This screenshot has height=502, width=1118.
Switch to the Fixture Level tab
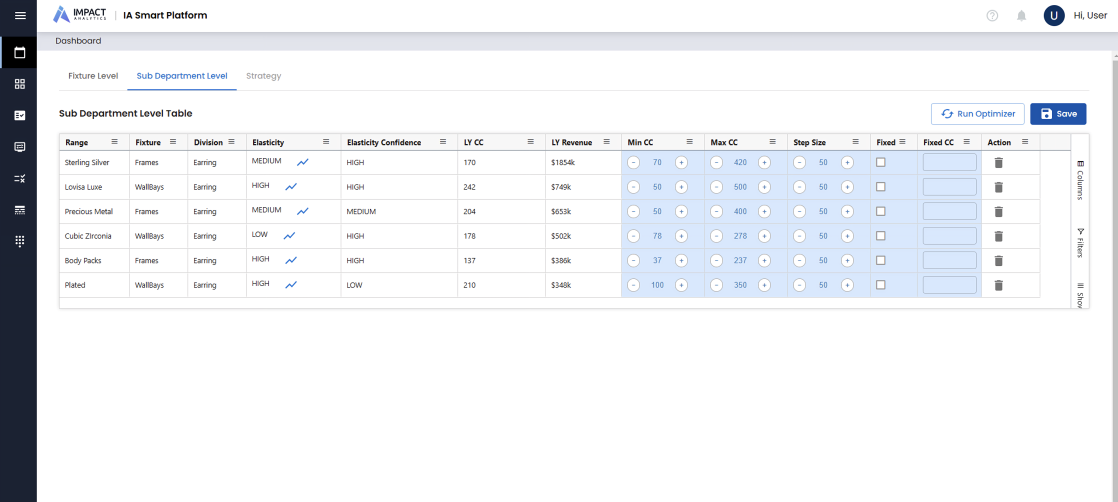pyautogui.click(x=93, y=76)
